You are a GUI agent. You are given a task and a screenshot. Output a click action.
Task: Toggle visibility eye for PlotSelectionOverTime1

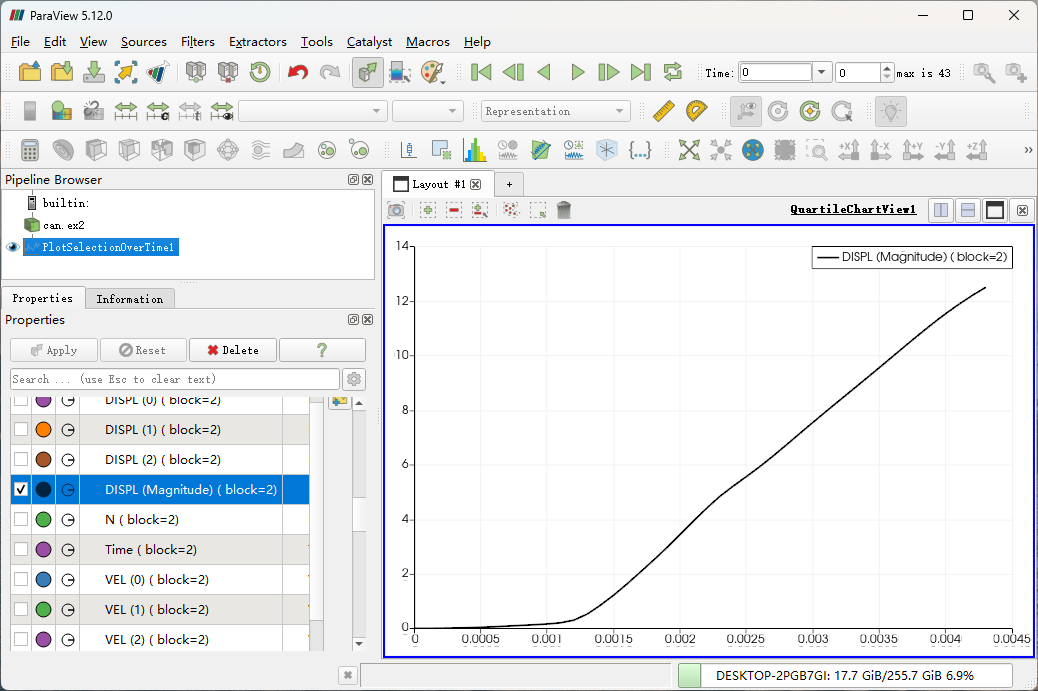[13, 247]
